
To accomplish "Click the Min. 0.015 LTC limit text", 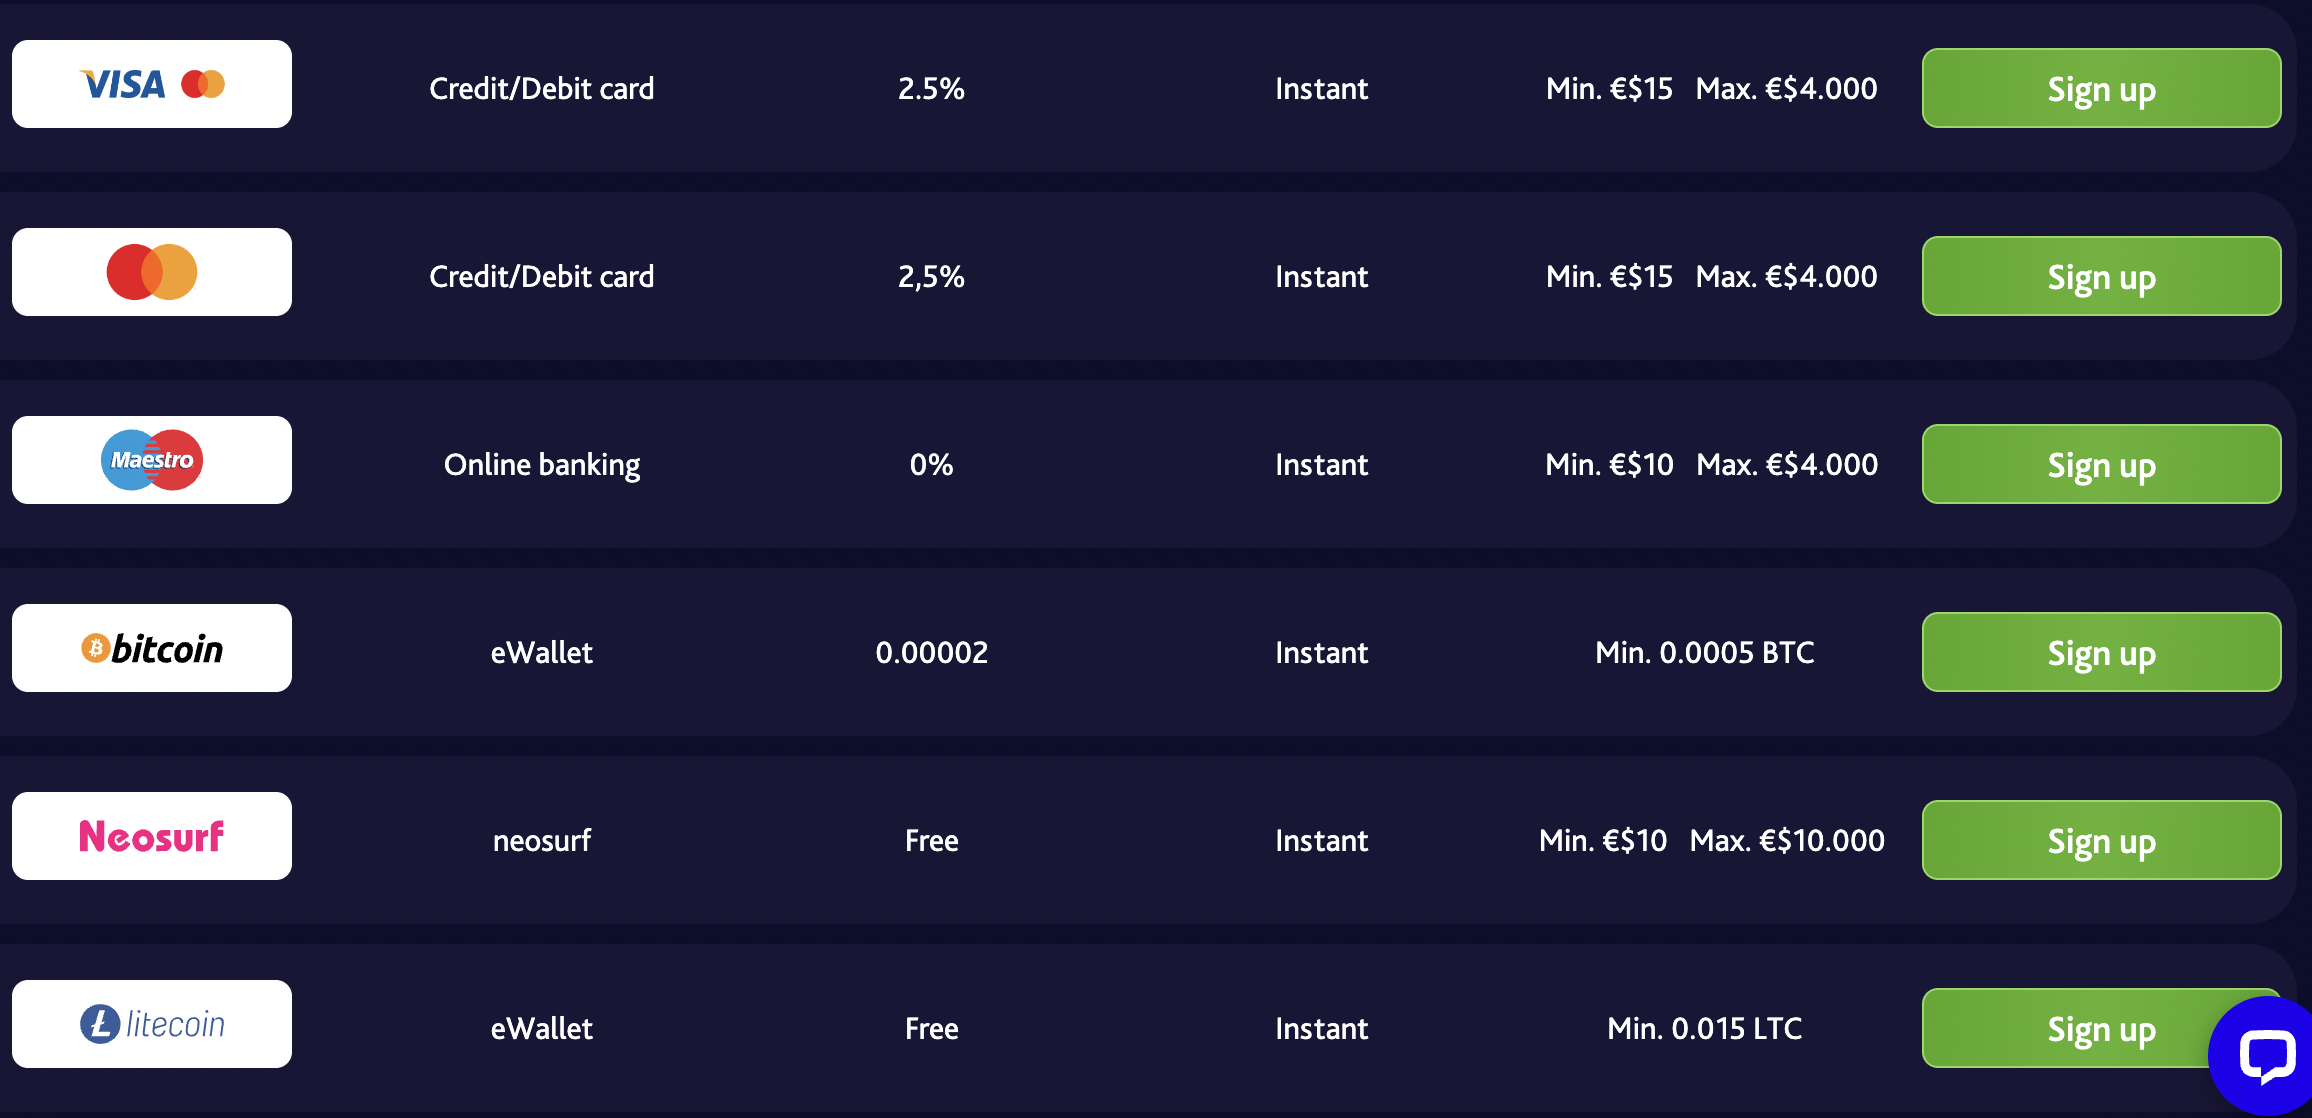I will click(1704, 1029).
